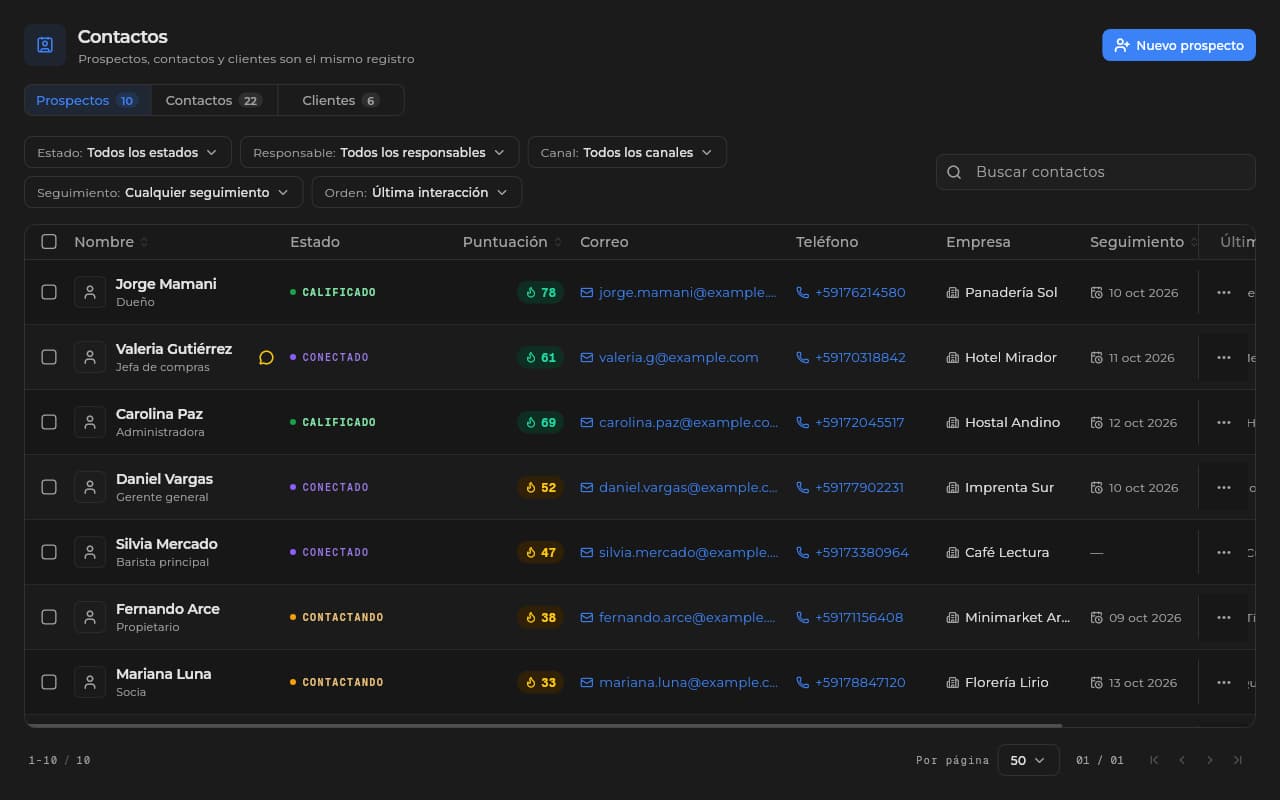Image resolution: width=1280 pixels, height=800 pixels.
Task: Go to next page arrow
Action: pos(1210,760)
